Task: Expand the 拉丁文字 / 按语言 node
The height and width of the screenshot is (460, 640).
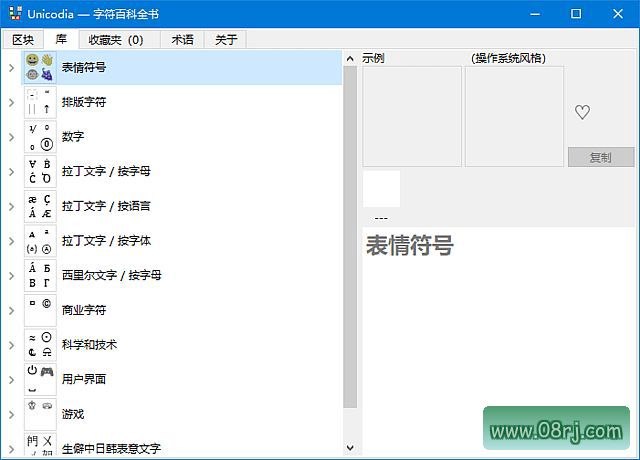Action: [11, 207]
